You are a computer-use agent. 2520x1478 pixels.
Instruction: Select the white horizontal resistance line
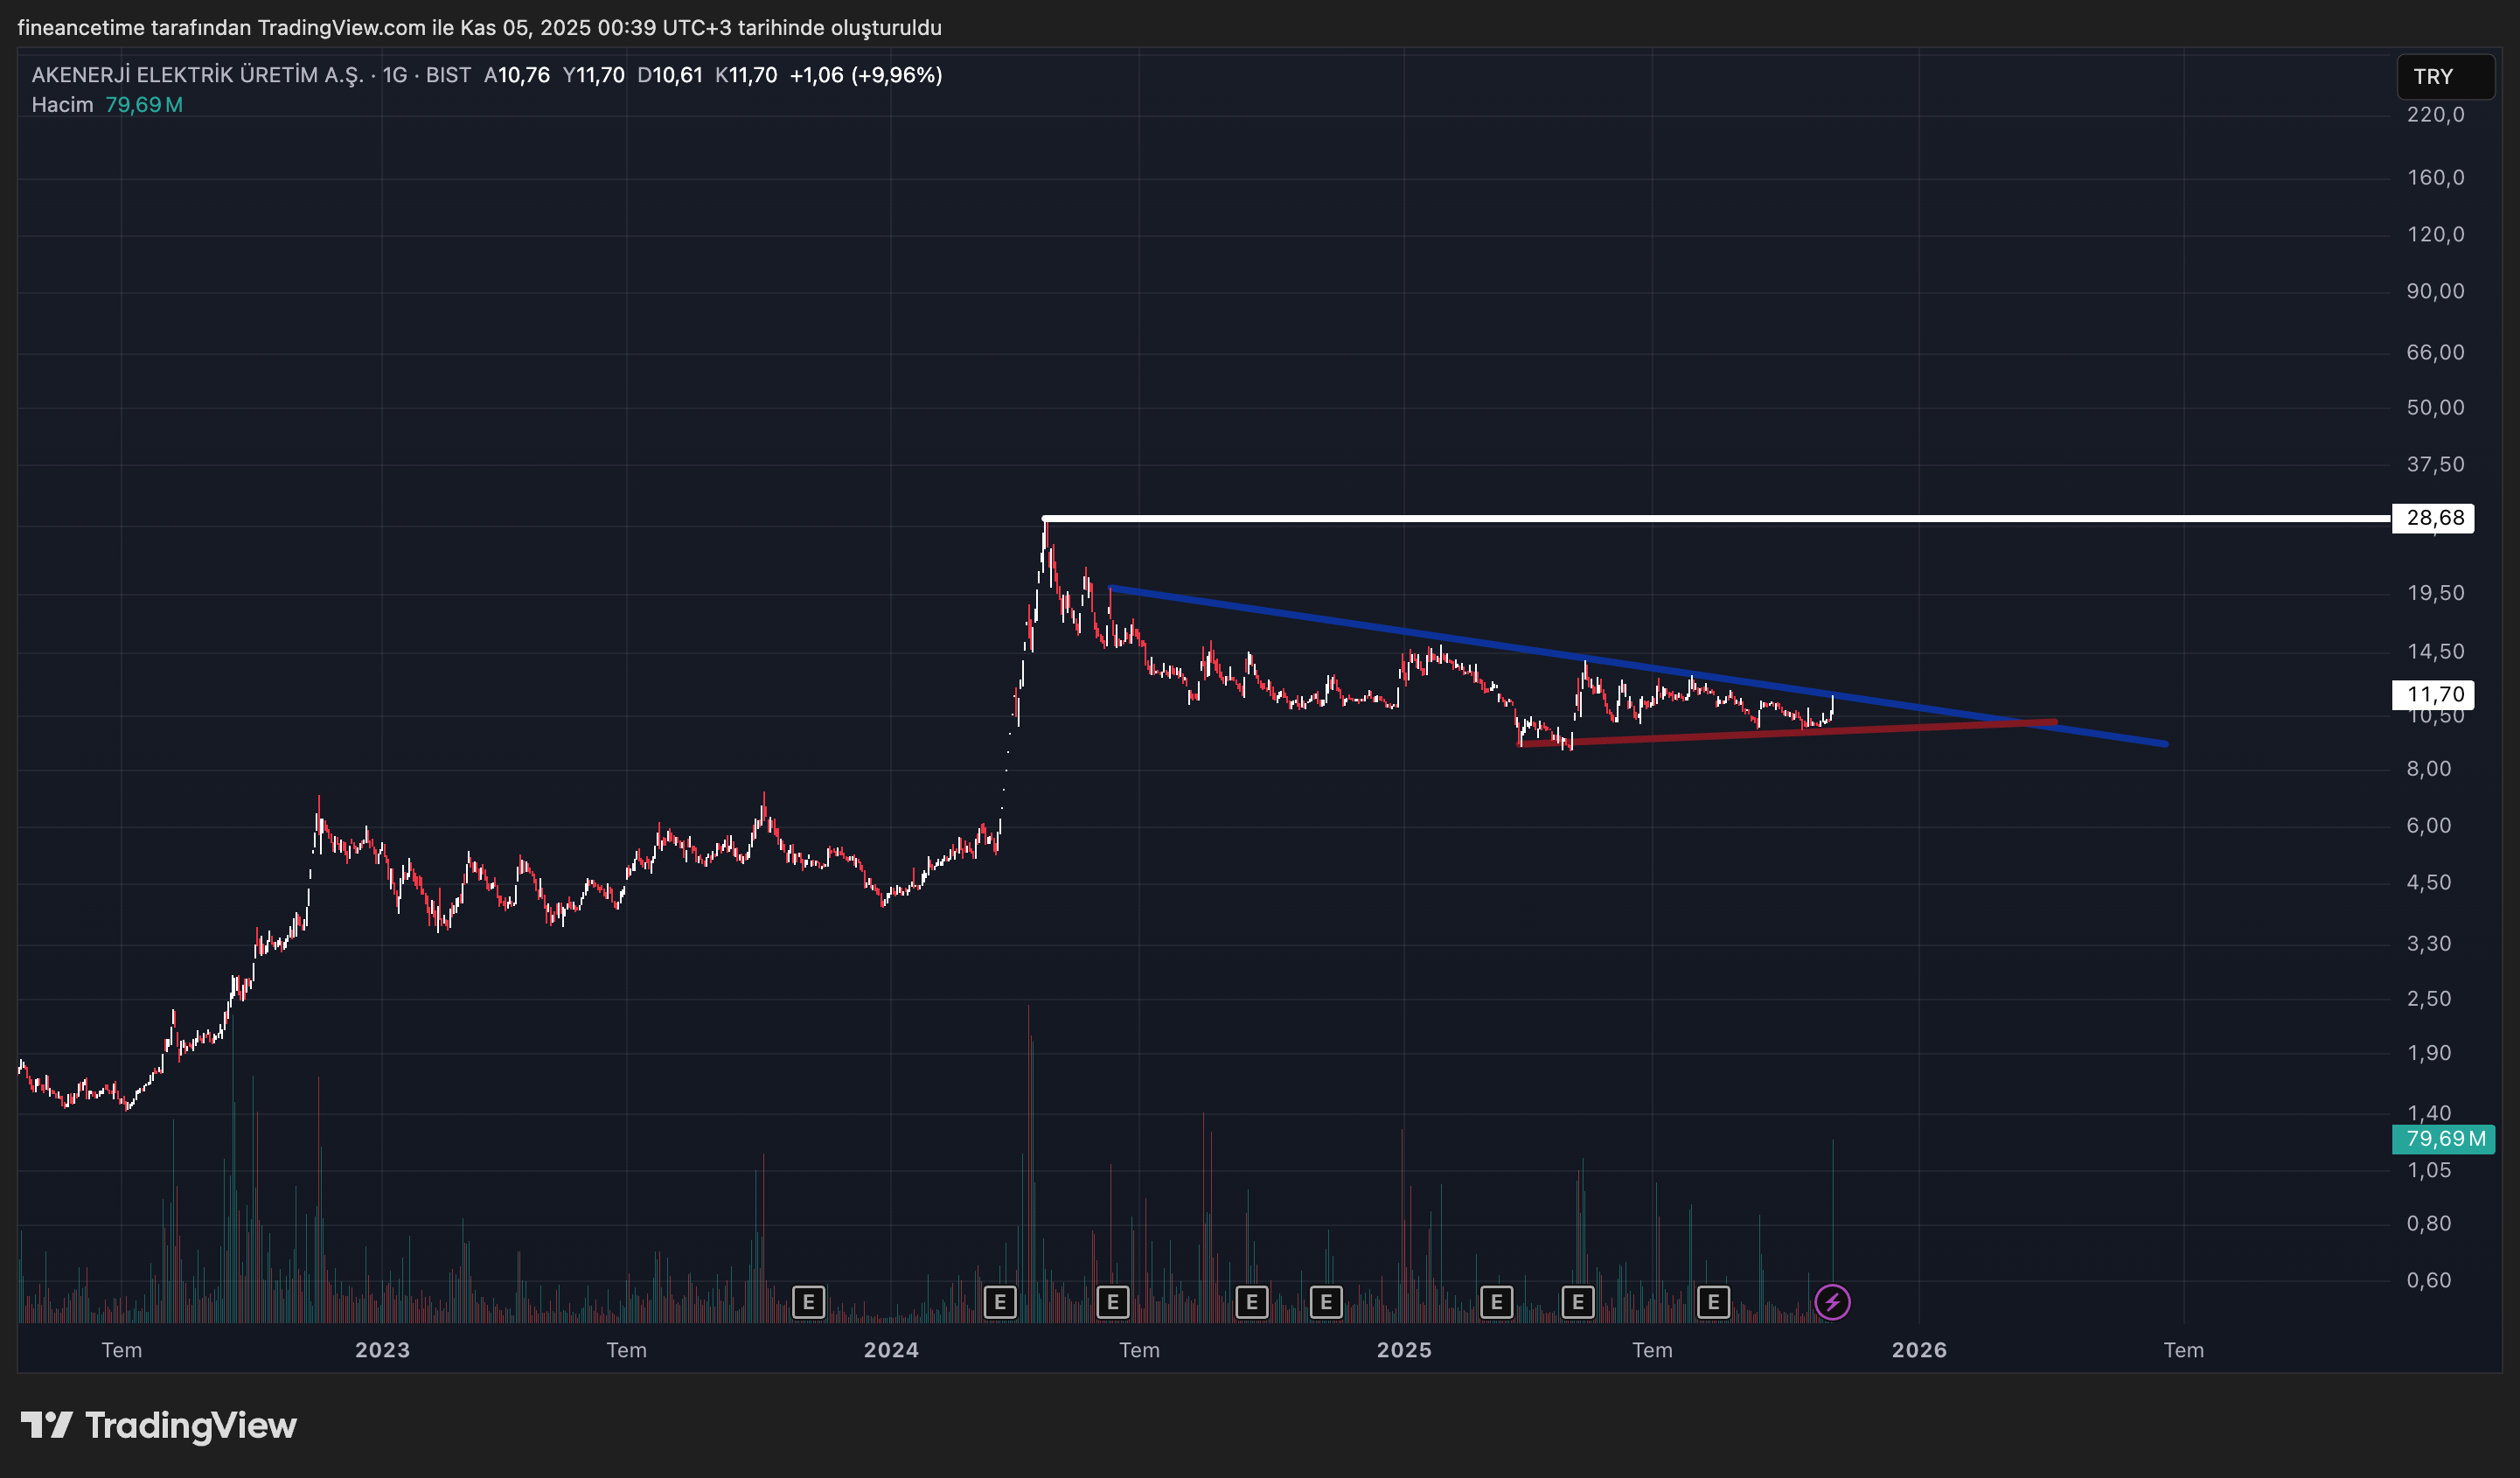[1700, 518]
